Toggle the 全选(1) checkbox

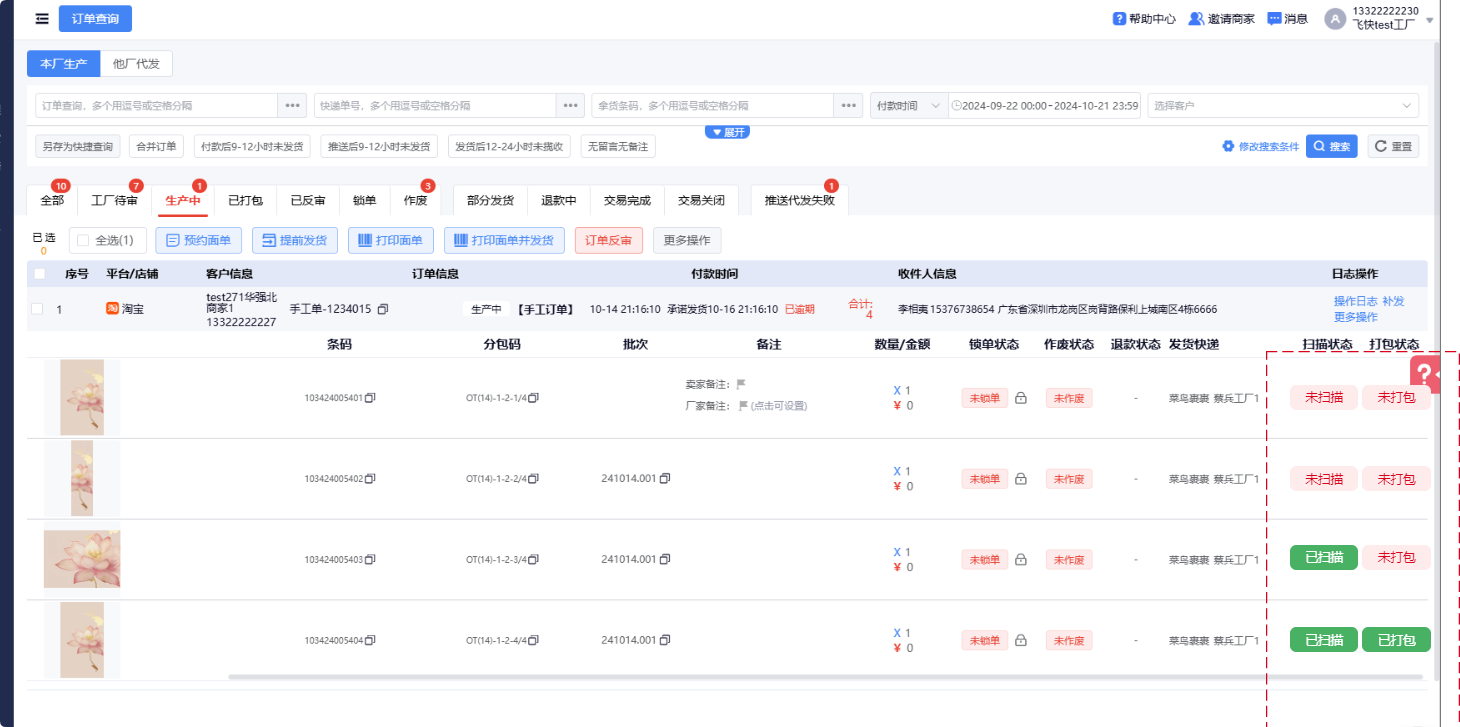point(83,240)
